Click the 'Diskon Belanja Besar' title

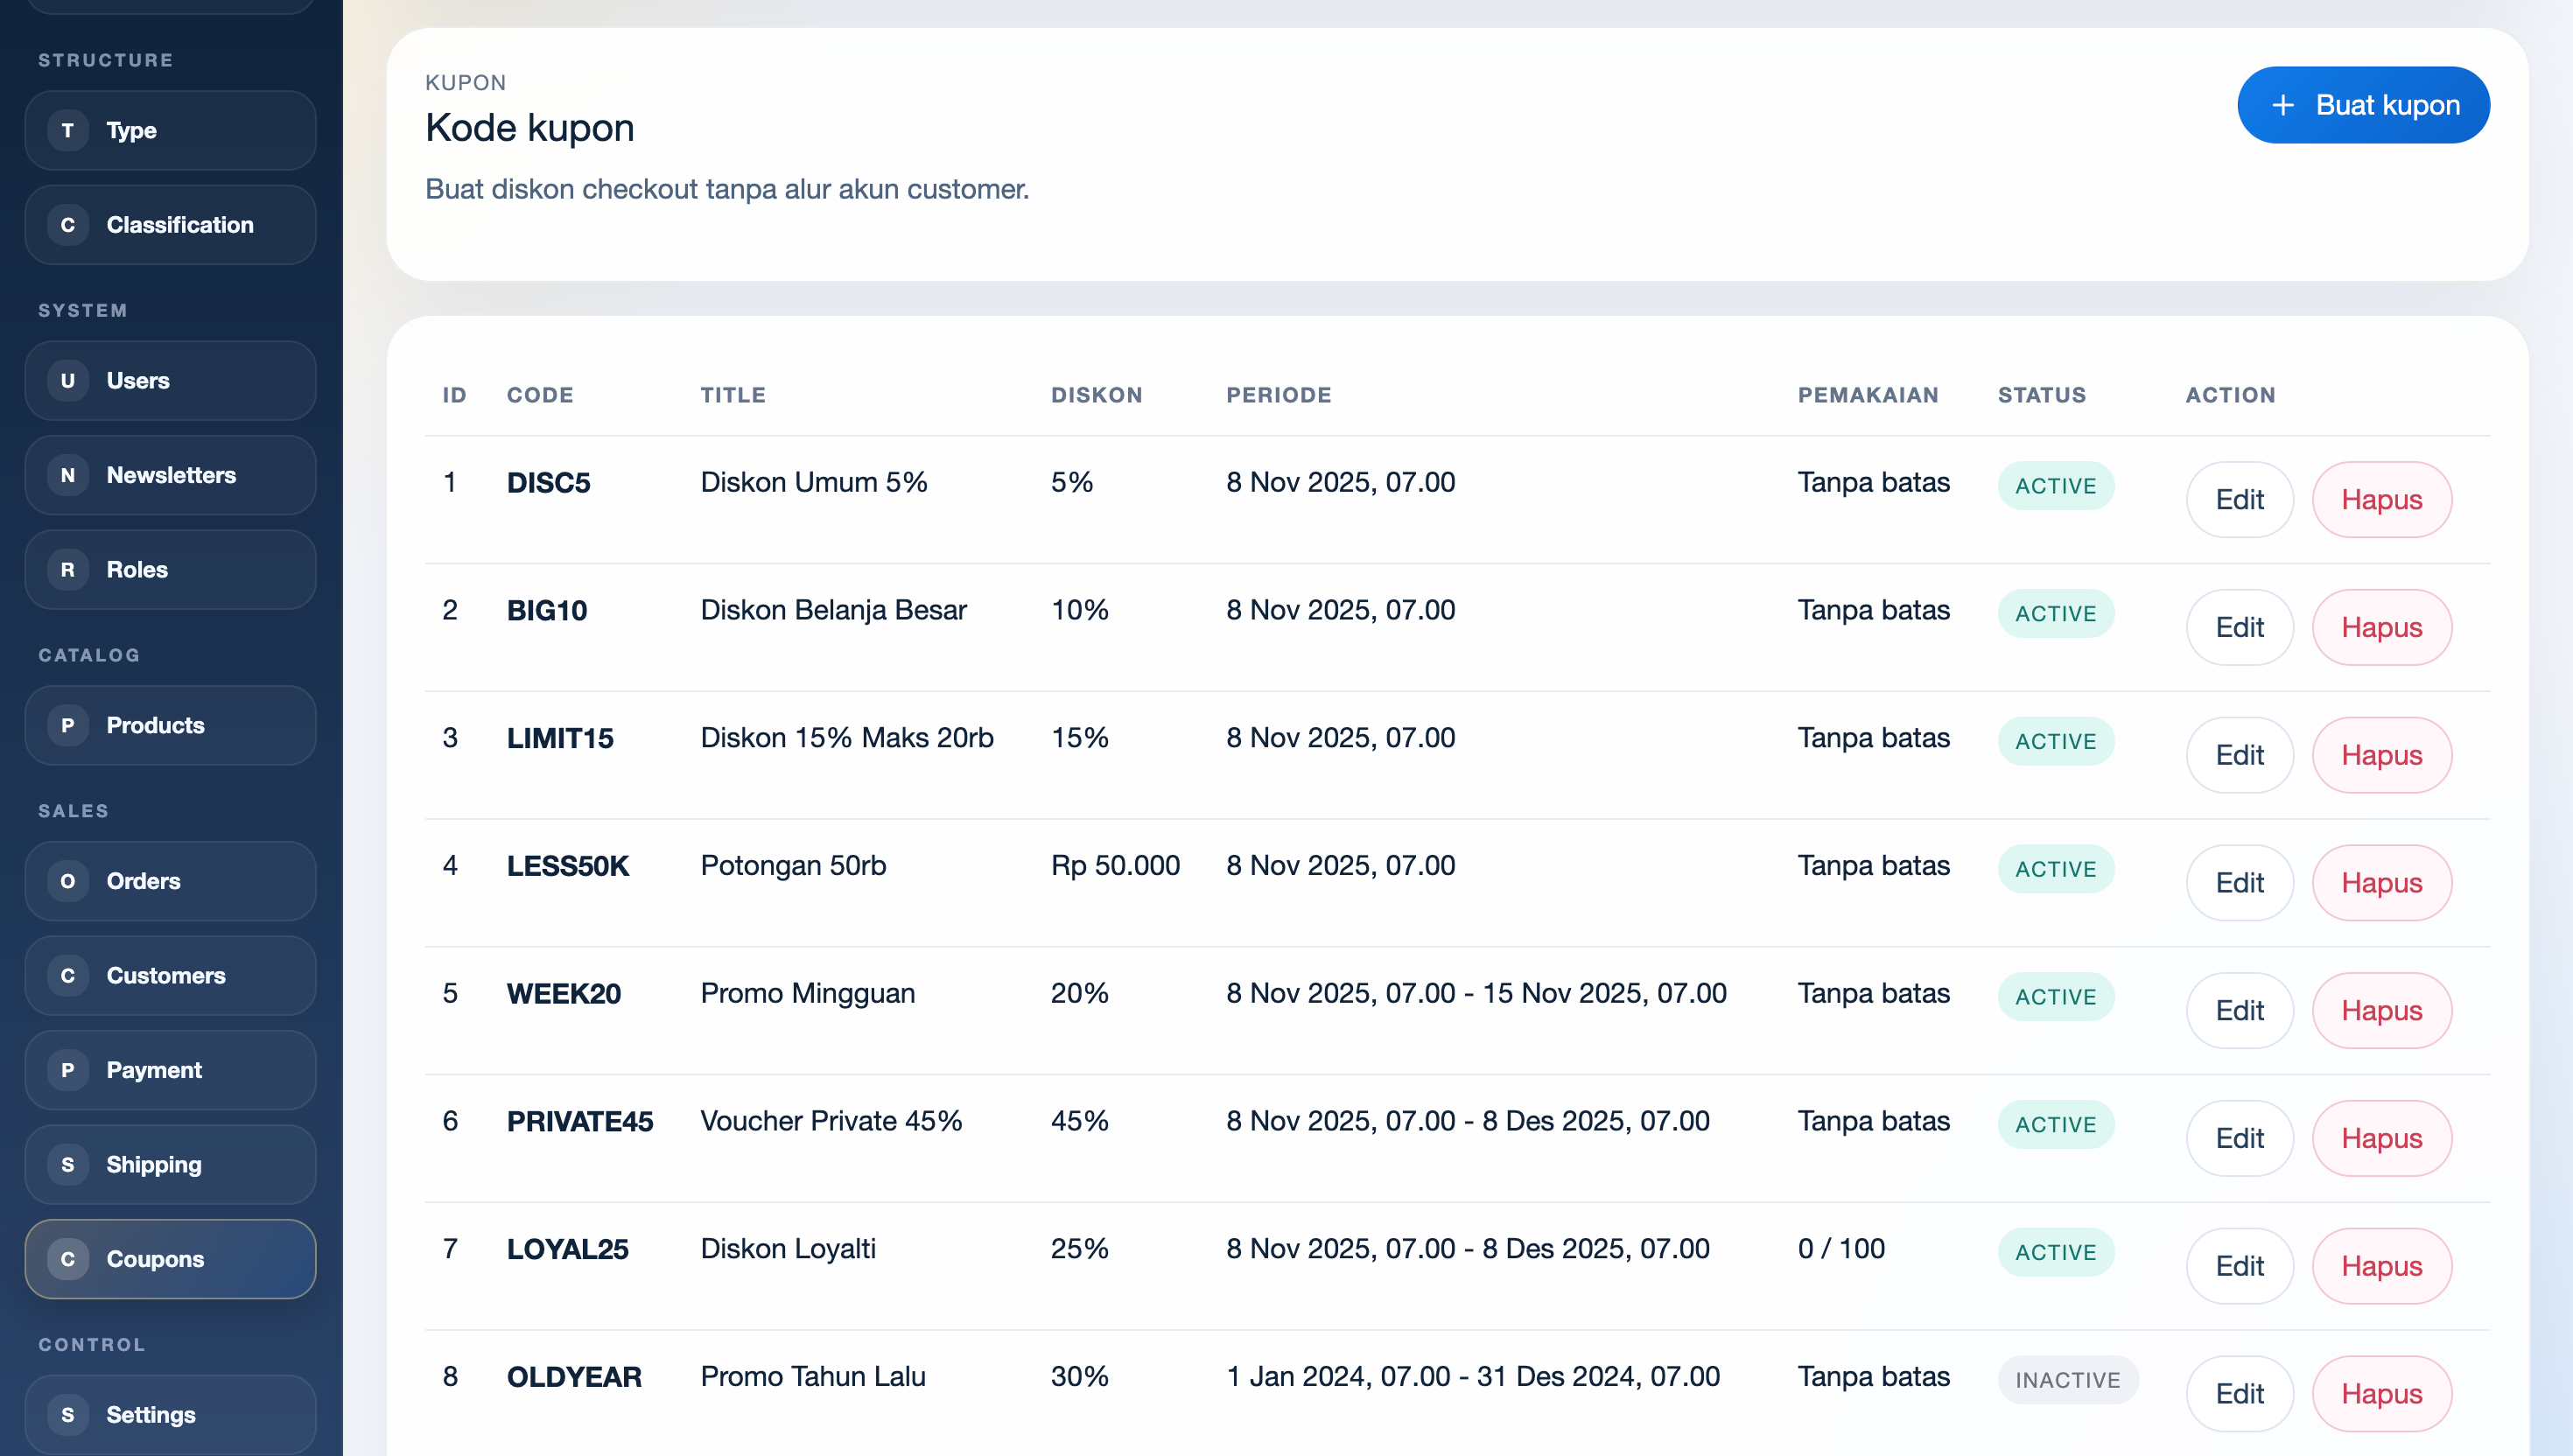click(833, 610)
